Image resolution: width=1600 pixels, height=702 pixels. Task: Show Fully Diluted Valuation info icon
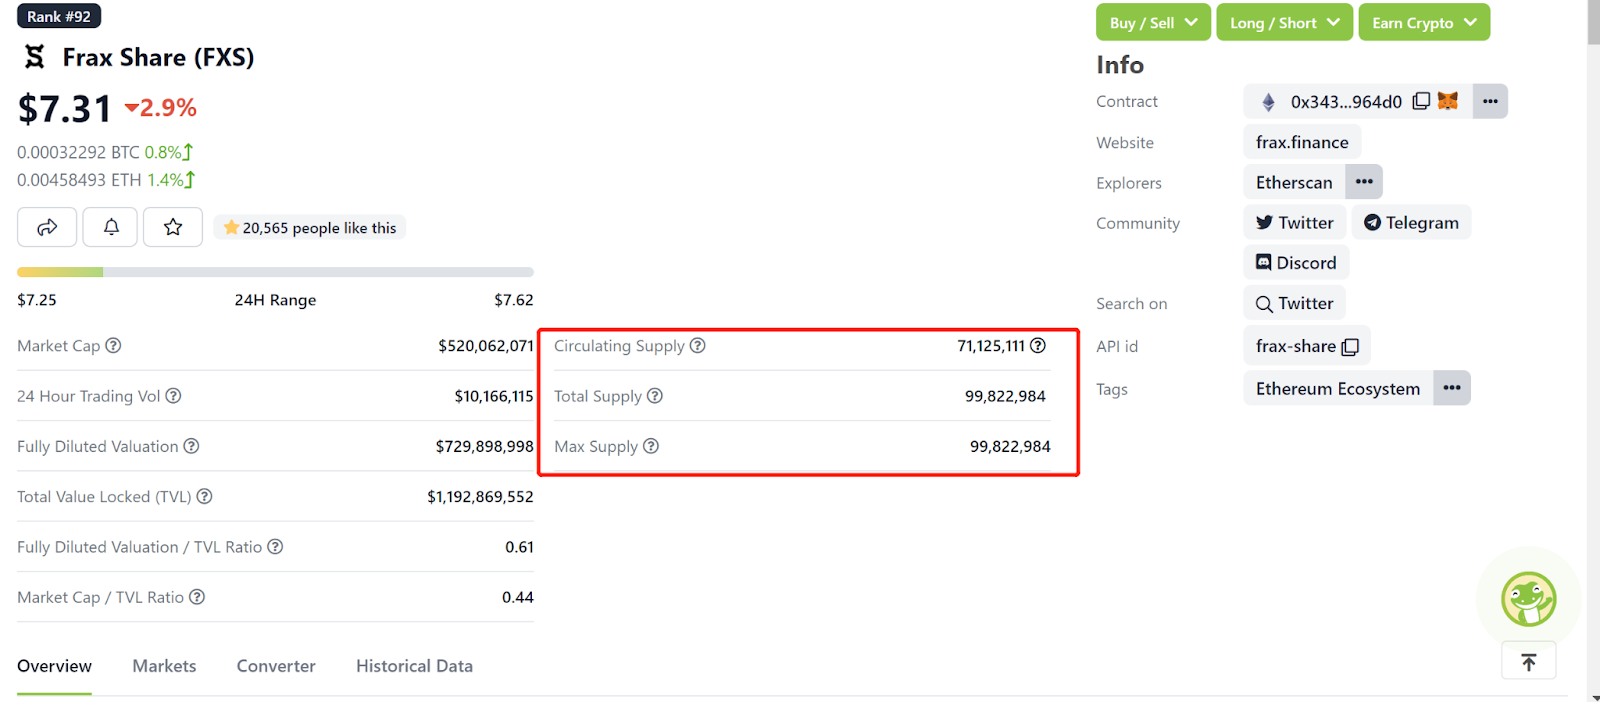pyautogui.click(x=191, y=446)
